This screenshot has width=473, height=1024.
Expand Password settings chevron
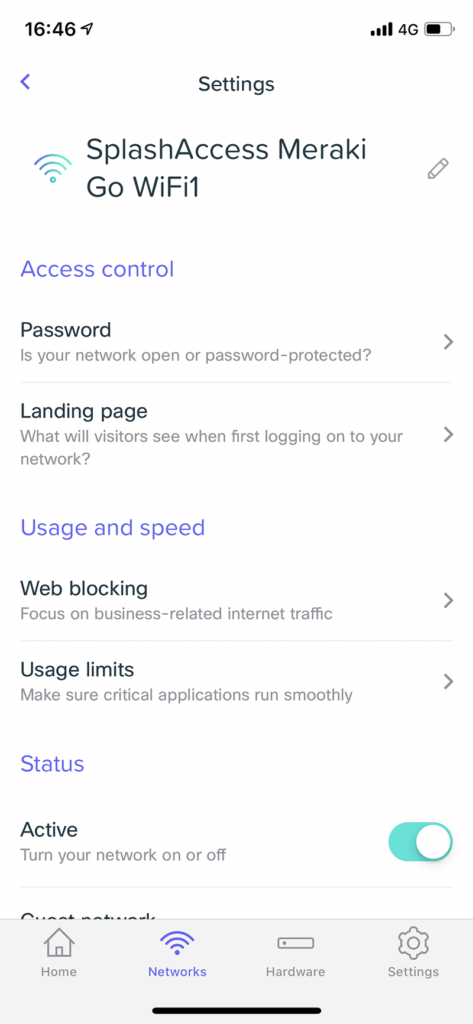pos(448,342)
